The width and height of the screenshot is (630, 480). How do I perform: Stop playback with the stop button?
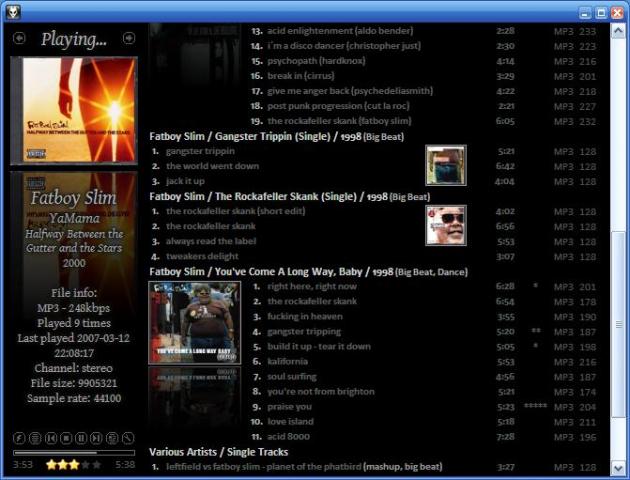66,438
